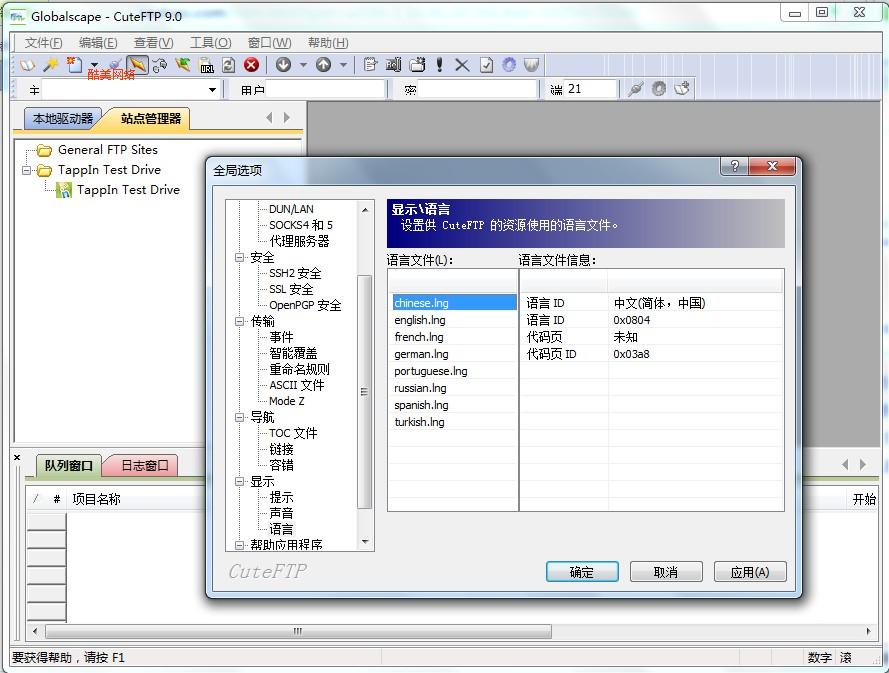Switch to the 站点管理器 tab
Screen dimensions: 889x673
150,118
